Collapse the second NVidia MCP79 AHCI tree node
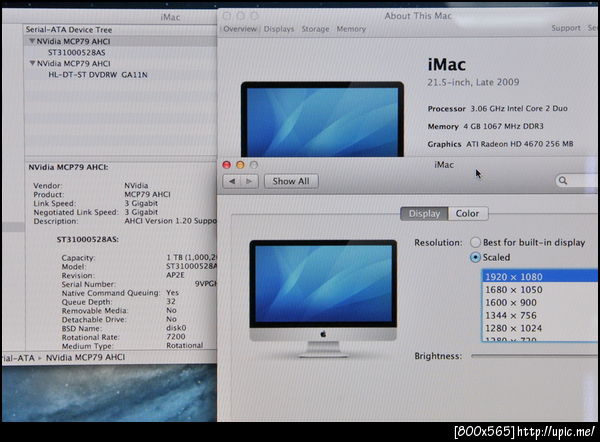The image size is (600, 442). pos(33,63)
